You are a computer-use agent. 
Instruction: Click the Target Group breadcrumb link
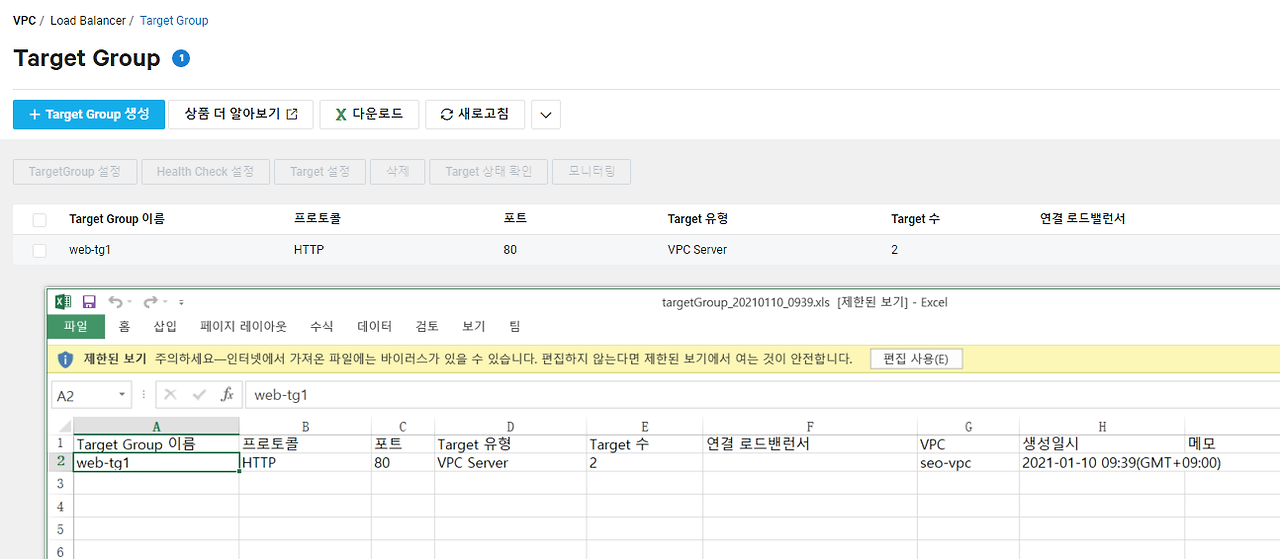174,20
